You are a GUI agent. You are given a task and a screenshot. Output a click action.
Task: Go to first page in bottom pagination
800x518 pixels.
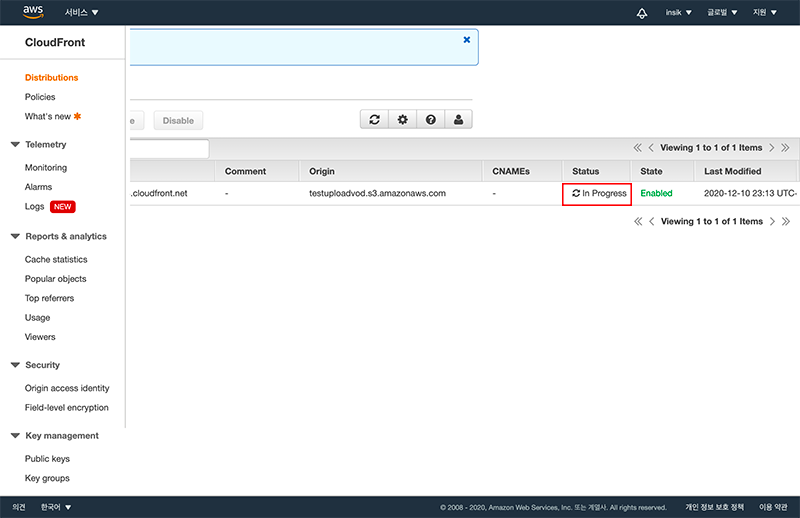638,221
